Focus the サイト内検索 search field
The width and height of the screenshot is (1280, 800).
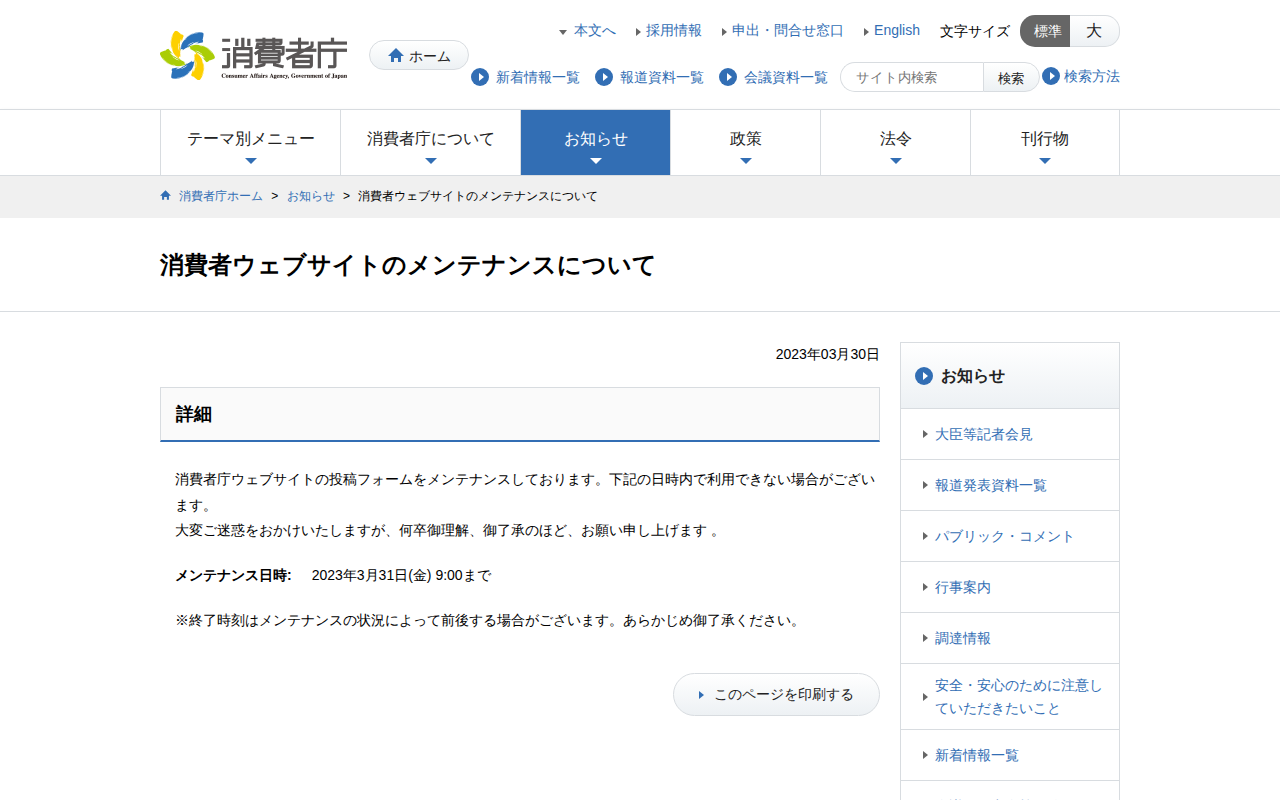912,77
